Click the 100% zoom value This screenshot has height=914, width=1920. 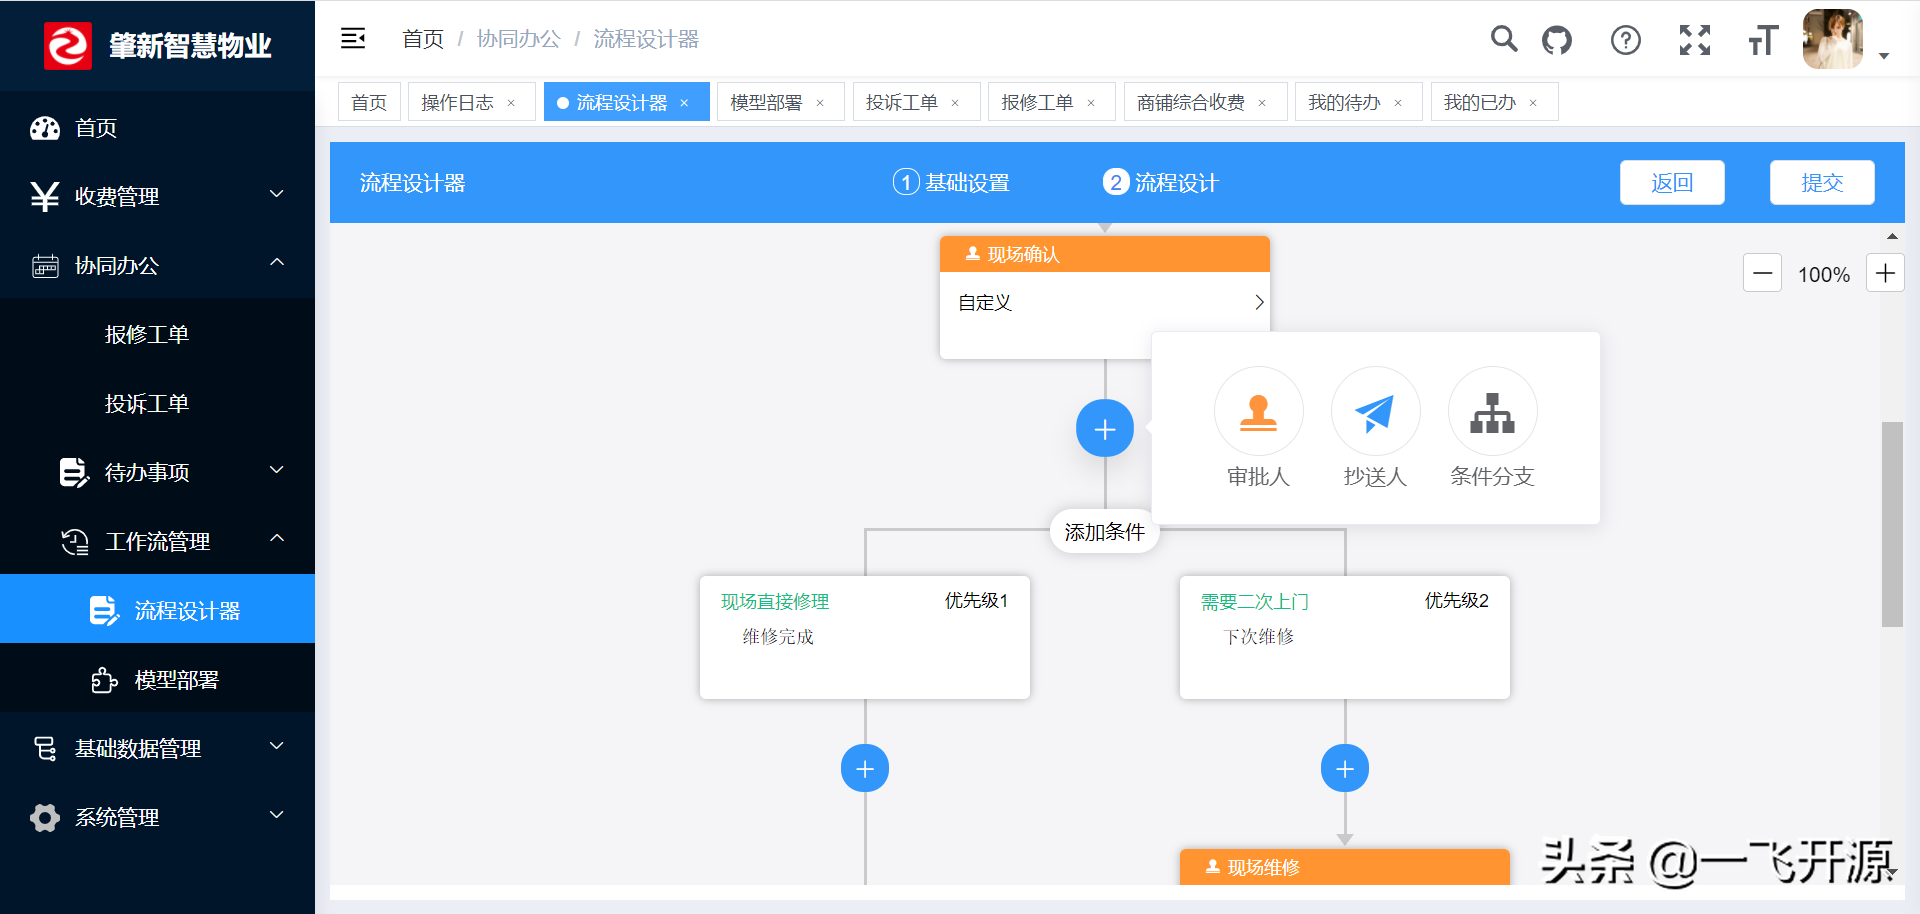[x=1824, y=274]
